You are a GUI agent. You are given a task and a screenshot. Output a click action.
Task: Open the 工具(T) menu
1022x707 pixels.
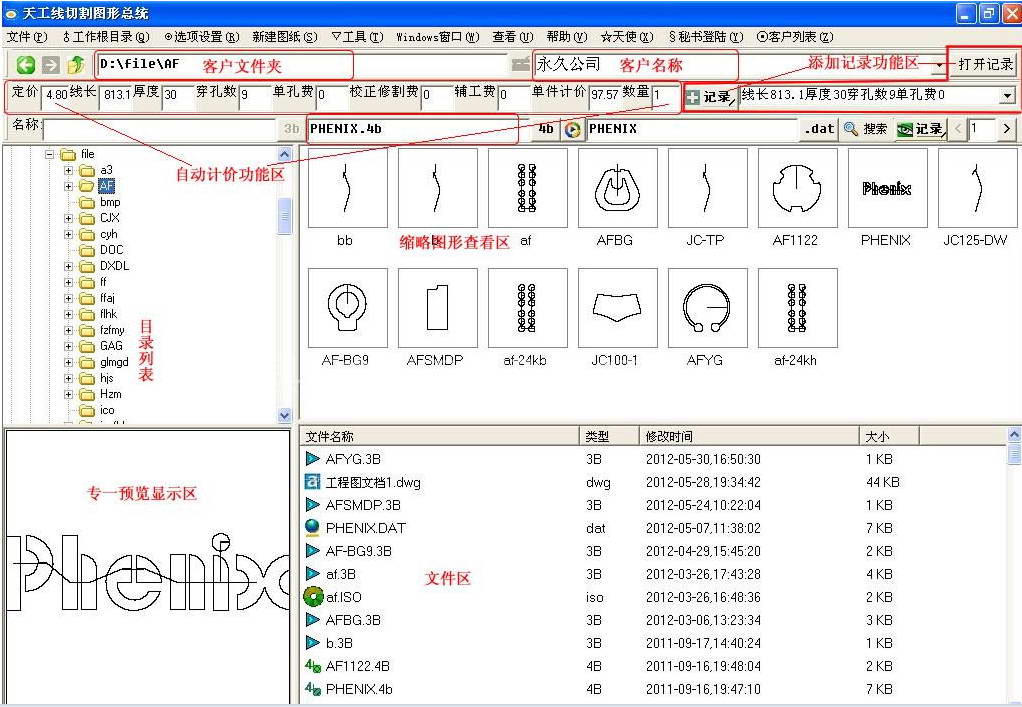(x=357, y=36)
